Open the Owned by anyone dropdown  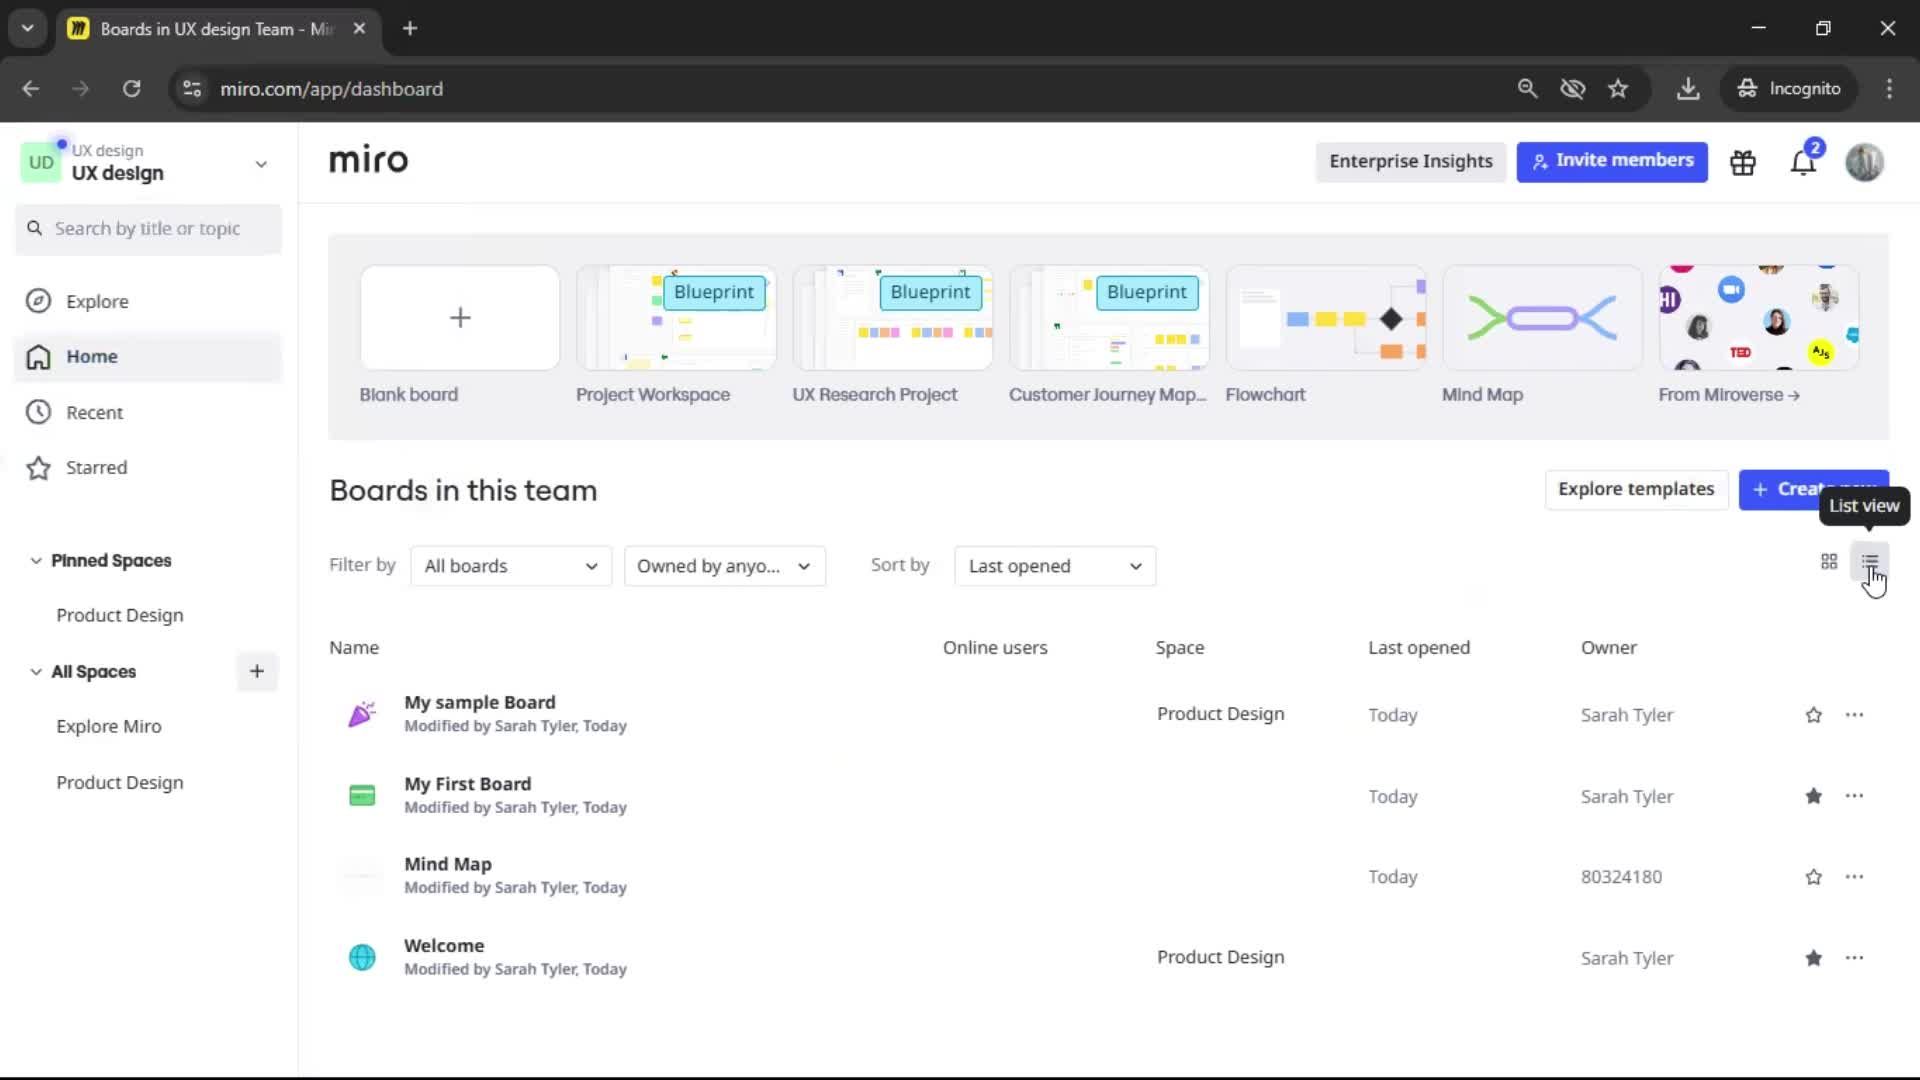(724, 566)
